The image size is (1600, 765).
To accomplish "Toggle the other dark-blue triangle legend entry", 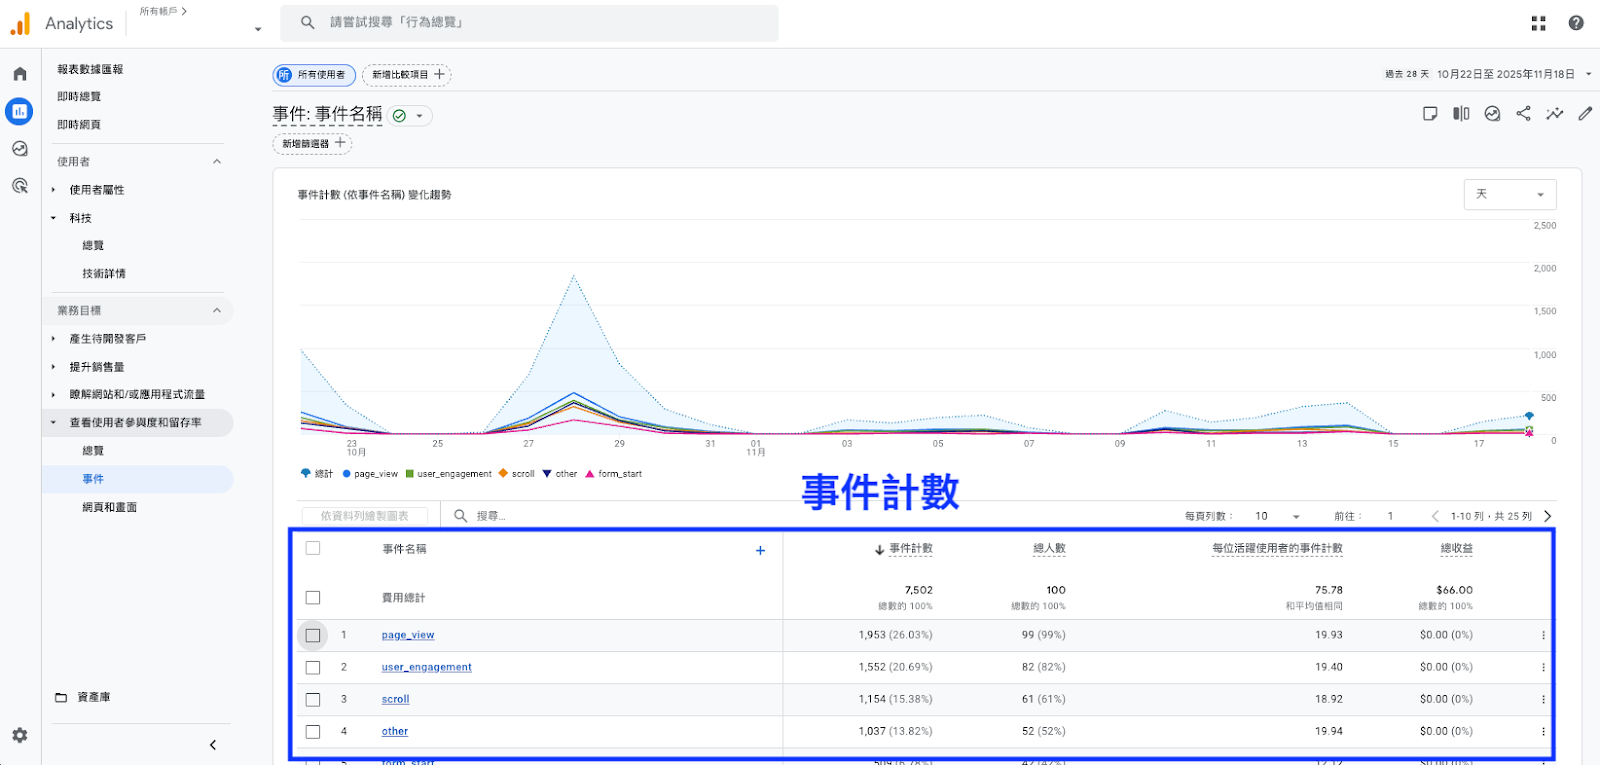I will tap(560, 474).
